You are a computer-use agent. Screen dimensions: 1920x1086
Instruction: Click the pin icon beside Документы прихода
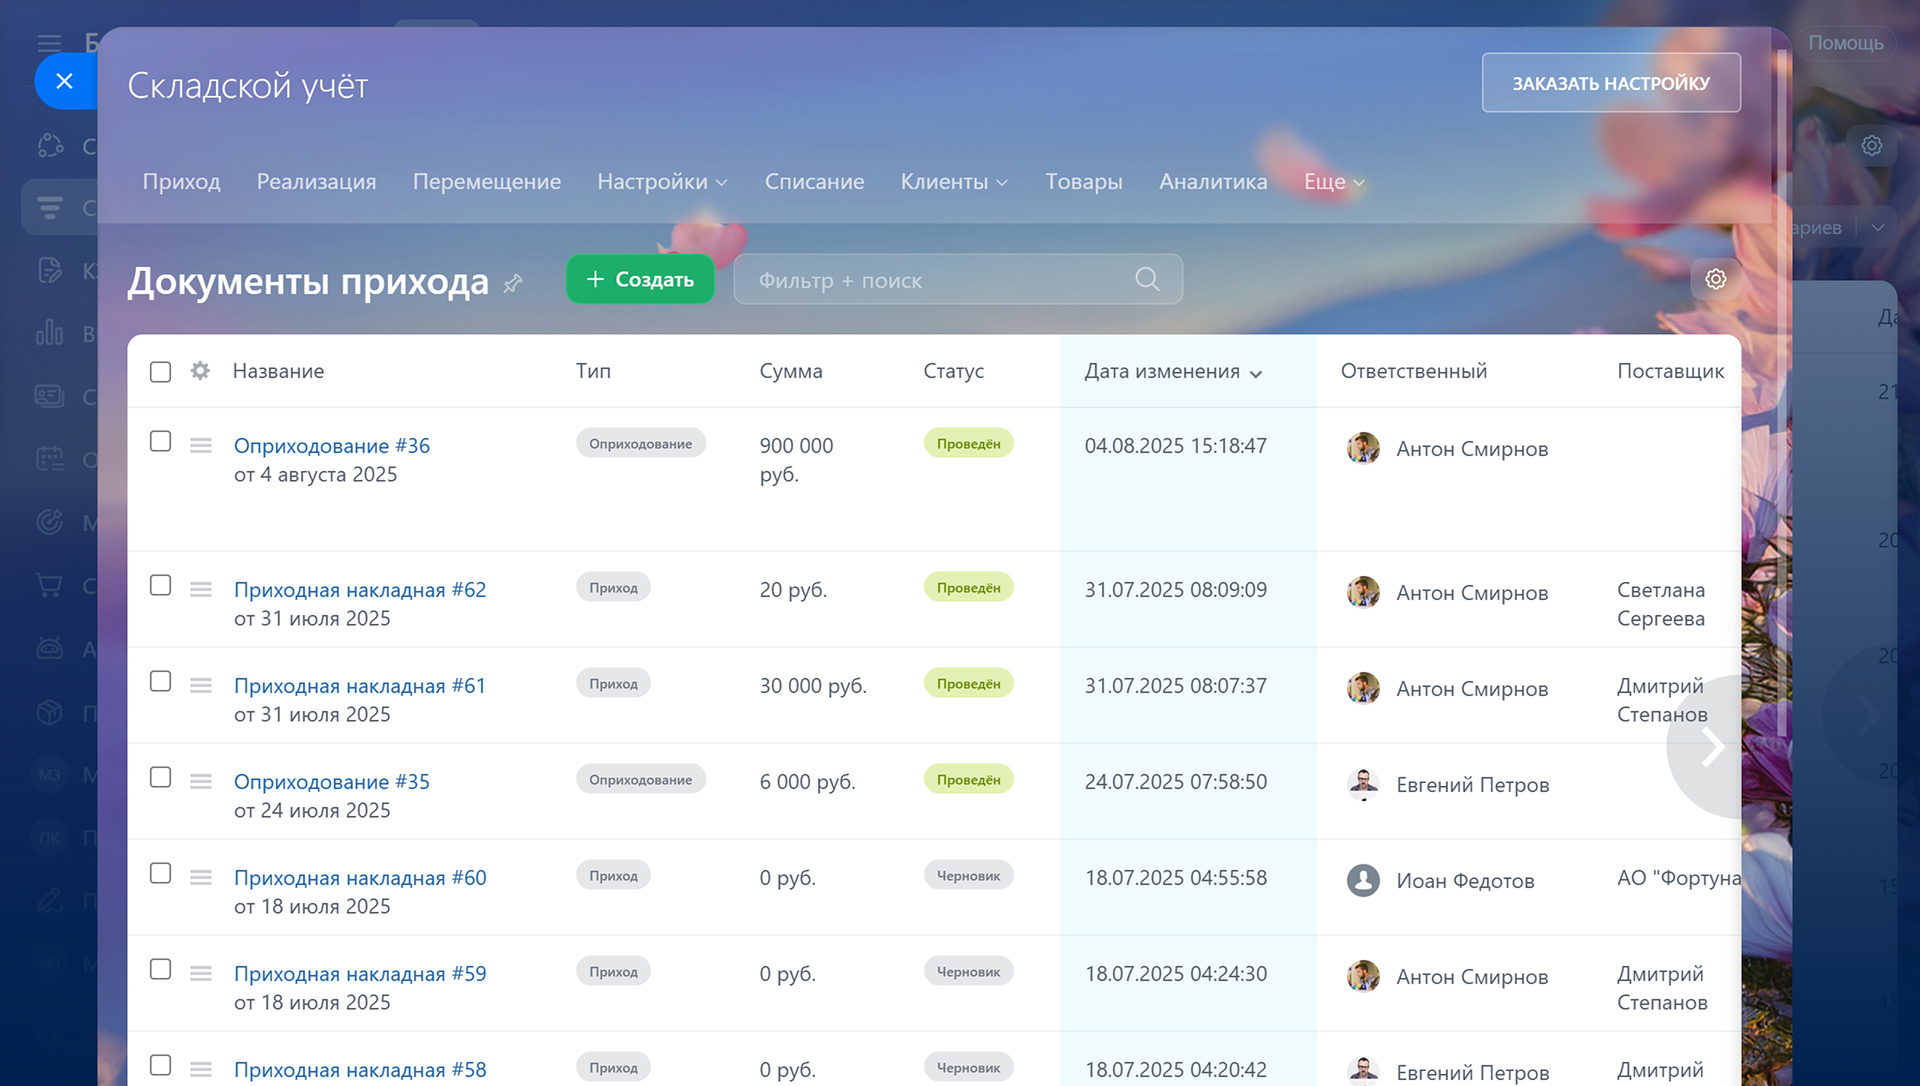(x=513, y=284)
